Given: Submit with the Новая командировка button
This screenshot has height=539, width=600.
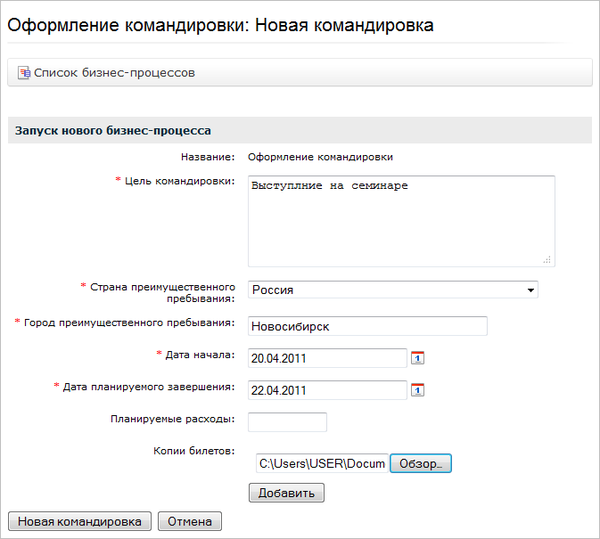Looking at the screenshot, I should [80, 521].
